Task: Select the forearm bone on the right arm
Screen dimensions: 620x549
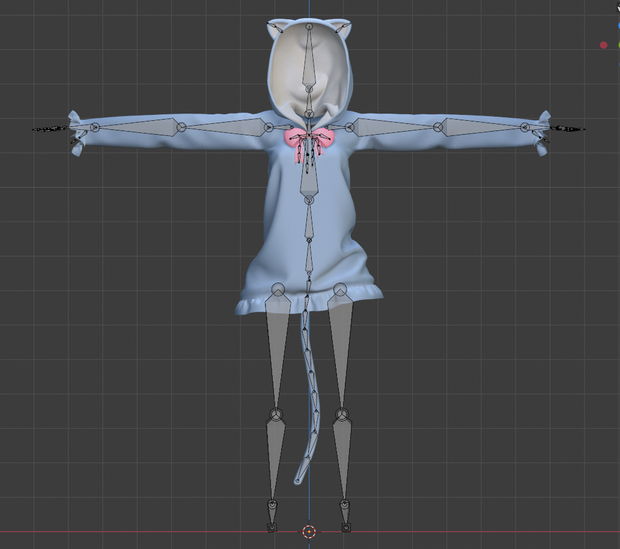Action: [481, 127]
